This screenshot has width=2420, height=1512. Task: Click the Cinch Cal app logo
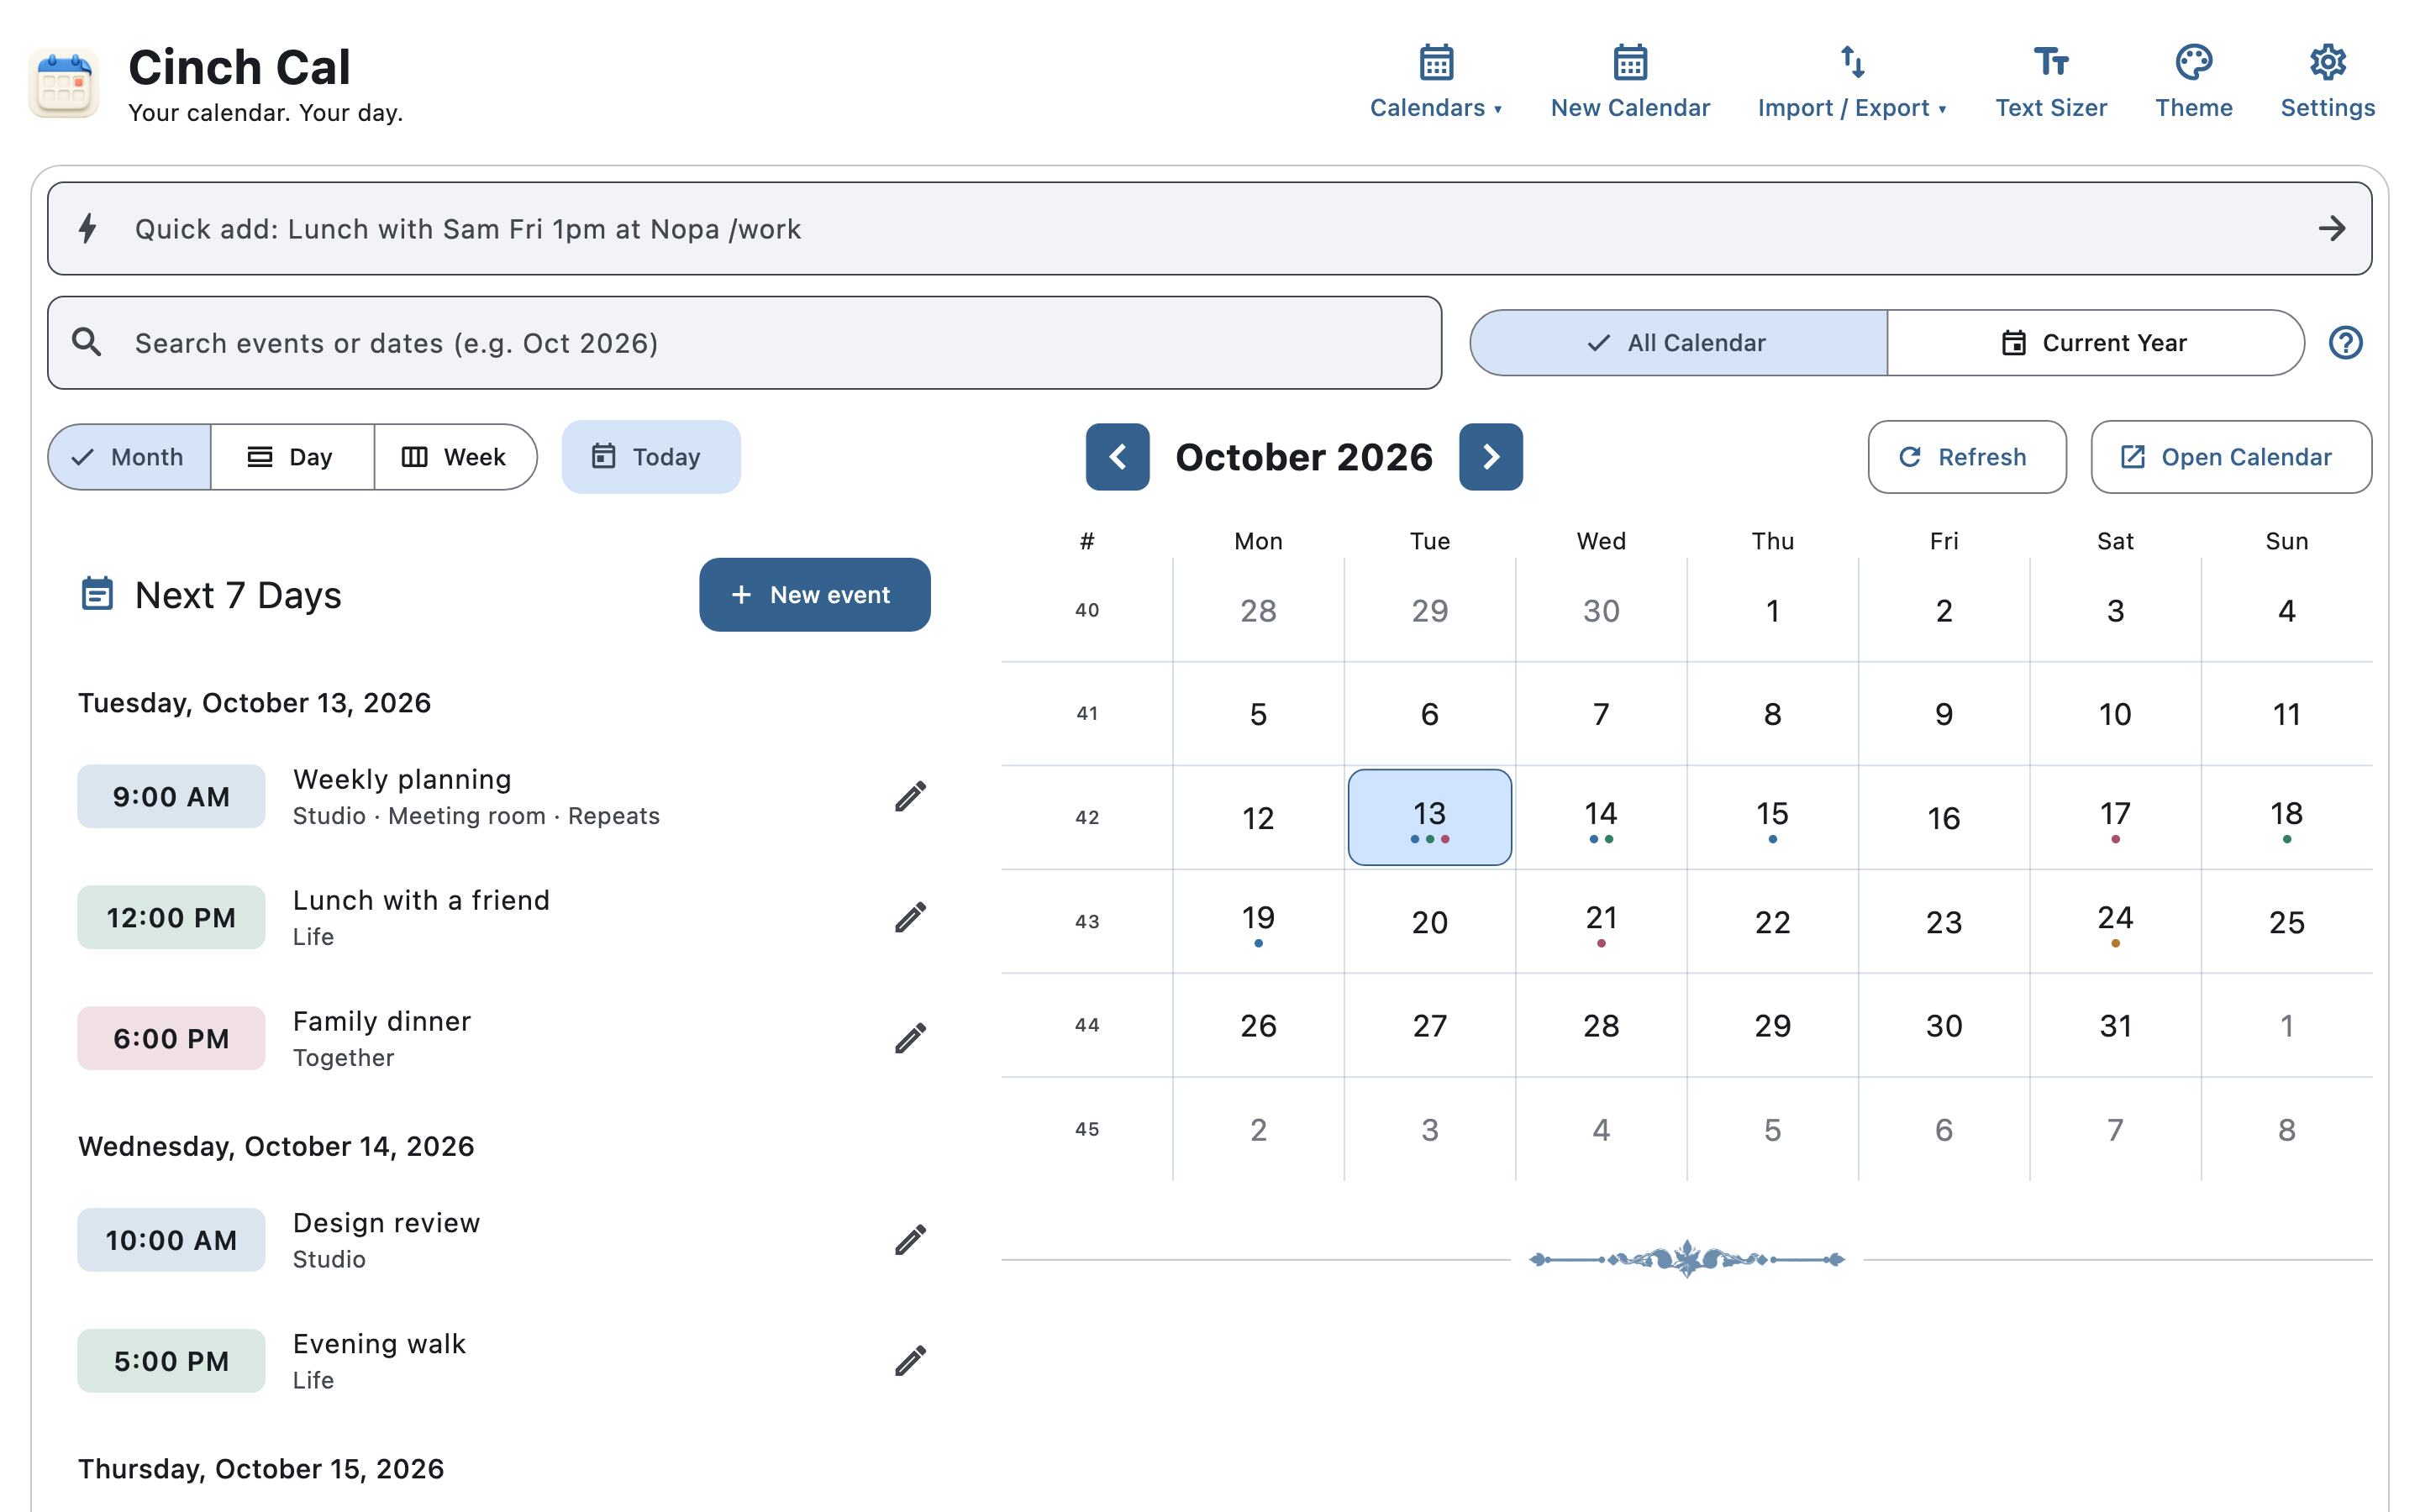[63, 83]
